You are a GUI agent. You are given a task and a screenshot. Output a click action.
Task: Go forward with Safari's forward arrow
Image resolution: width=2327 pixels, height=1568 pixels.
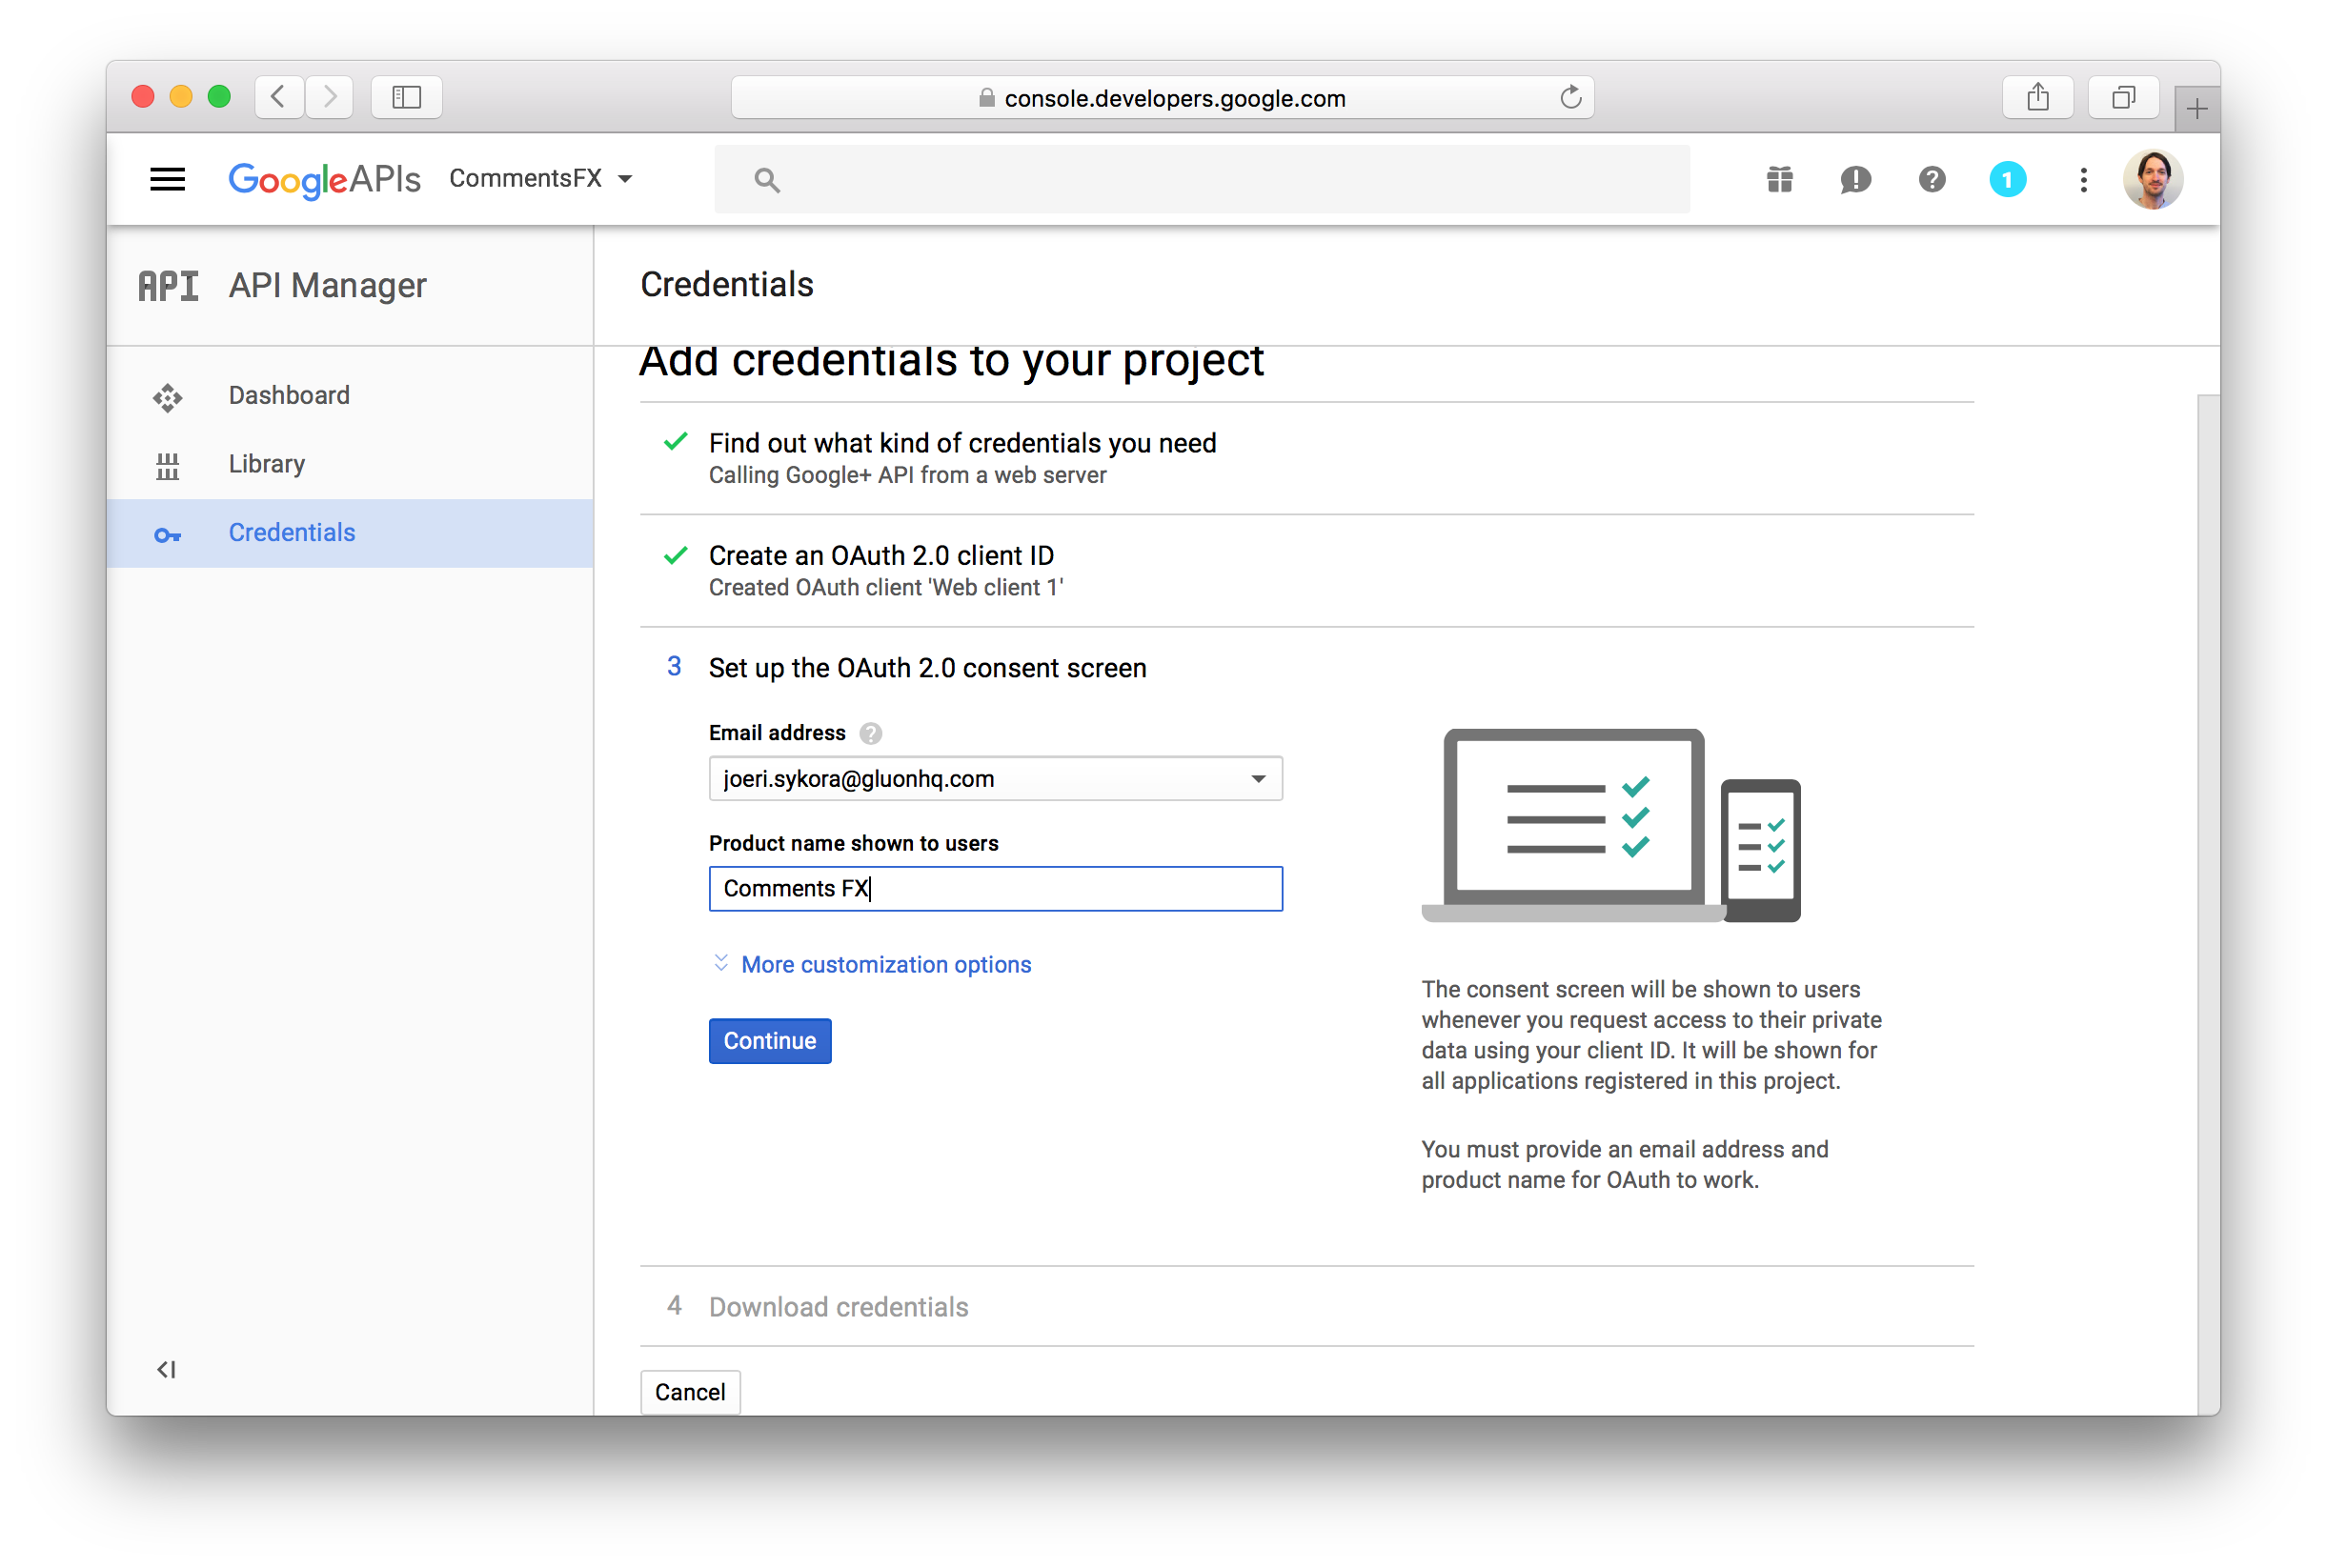(x=329, y=97)
